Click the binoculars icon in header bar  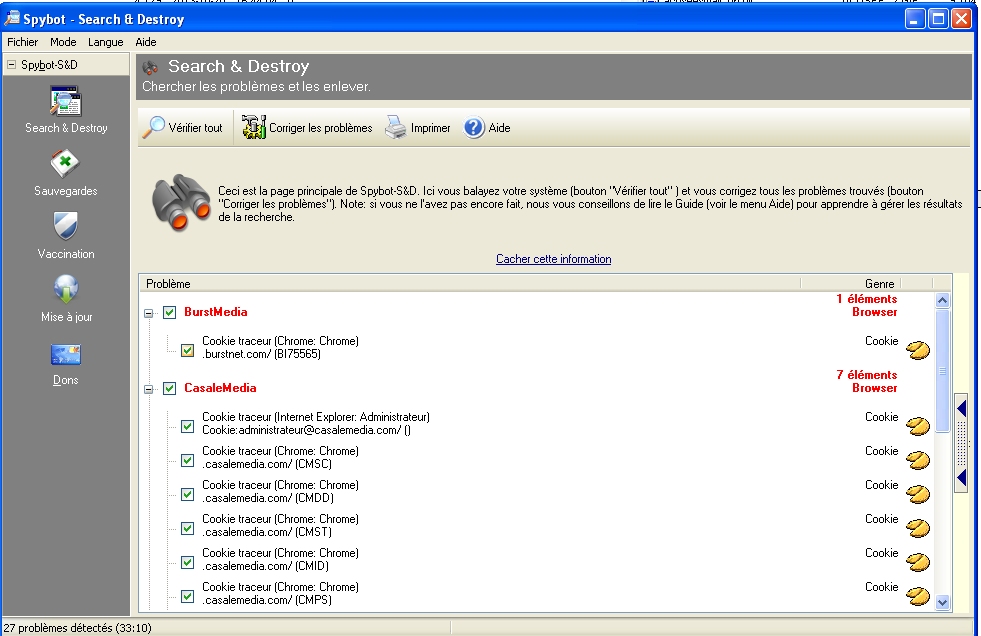150,67
